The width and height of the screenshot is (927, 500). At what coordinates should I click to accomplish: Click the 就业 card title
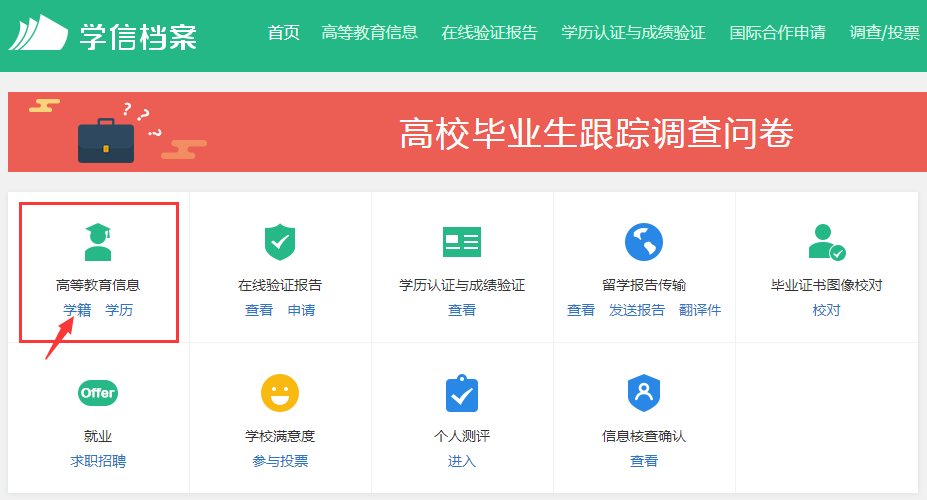[x=98, y=436]
